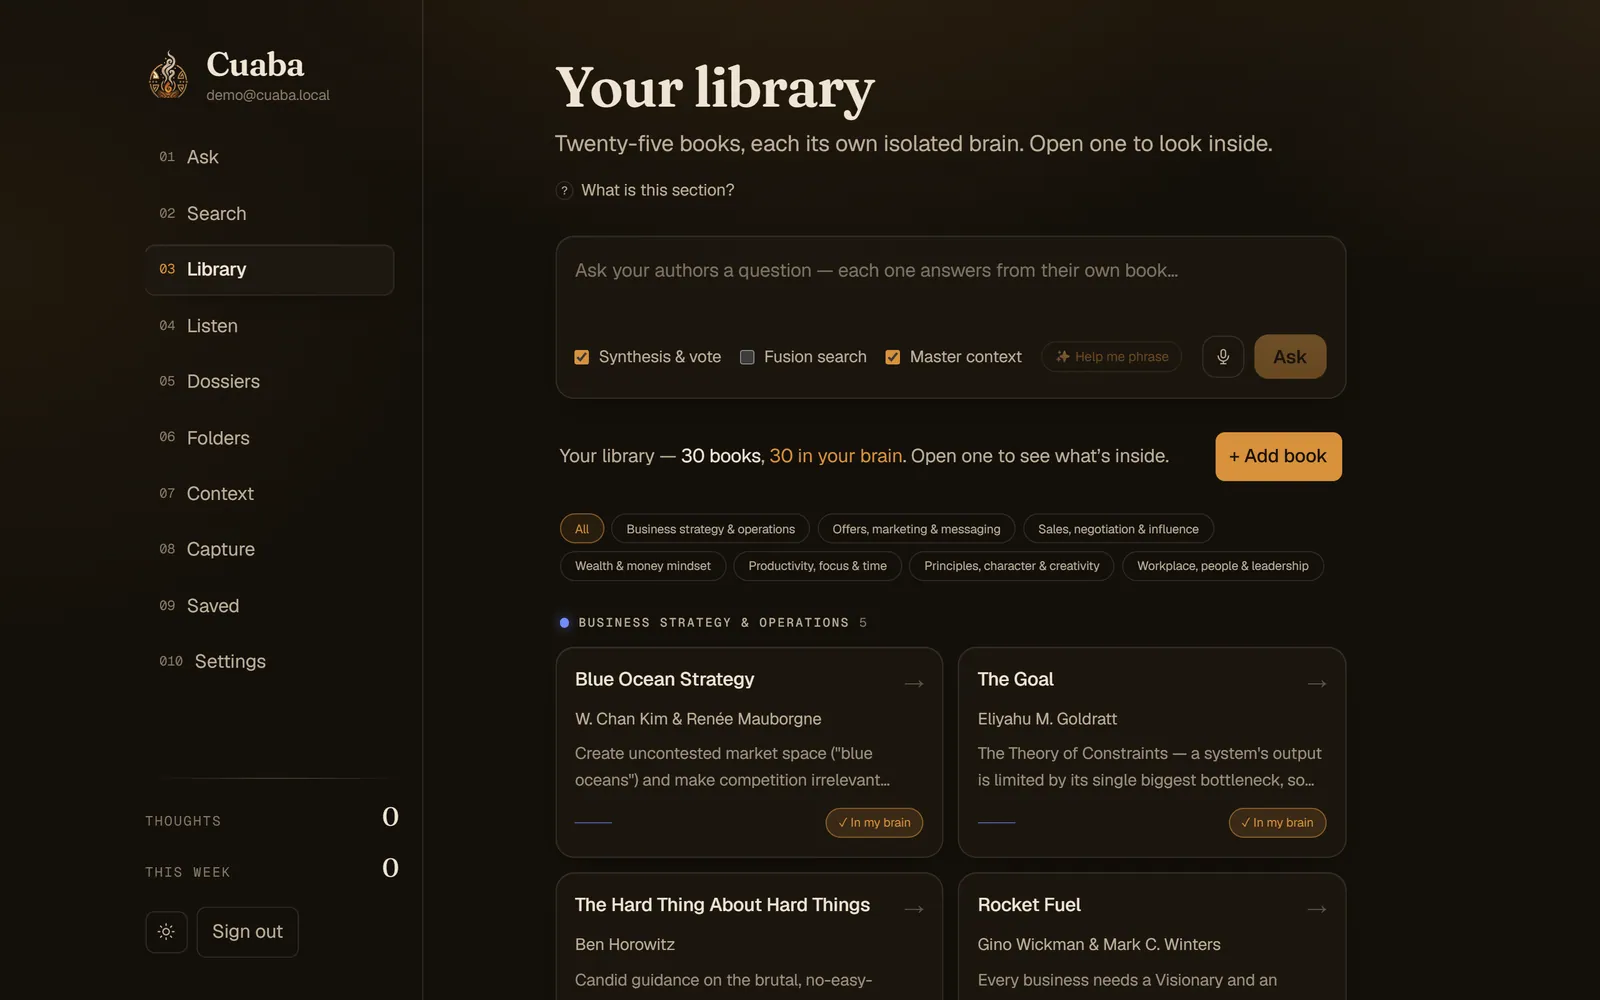Click the ask your authors question field
The width and height of the screenshot is (1600, 1000).
coord(950,282)
